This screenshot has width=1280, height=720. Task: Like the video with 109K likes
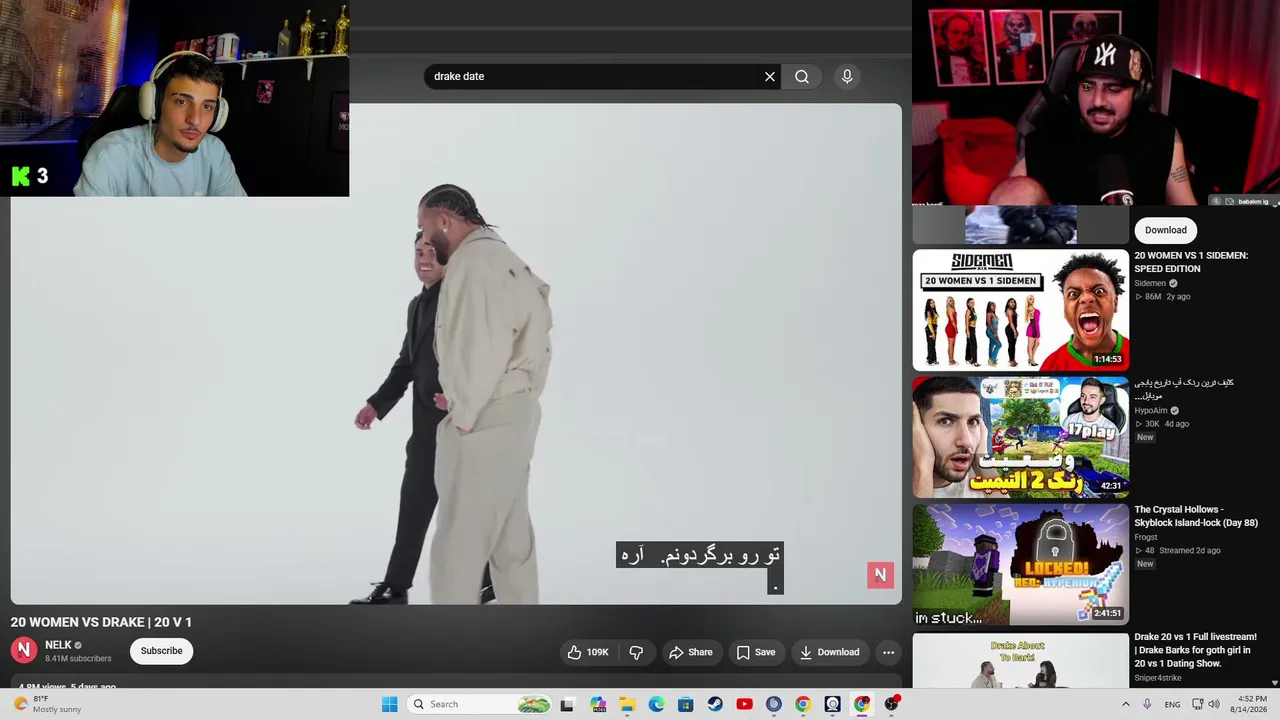[x=588, y=652]
